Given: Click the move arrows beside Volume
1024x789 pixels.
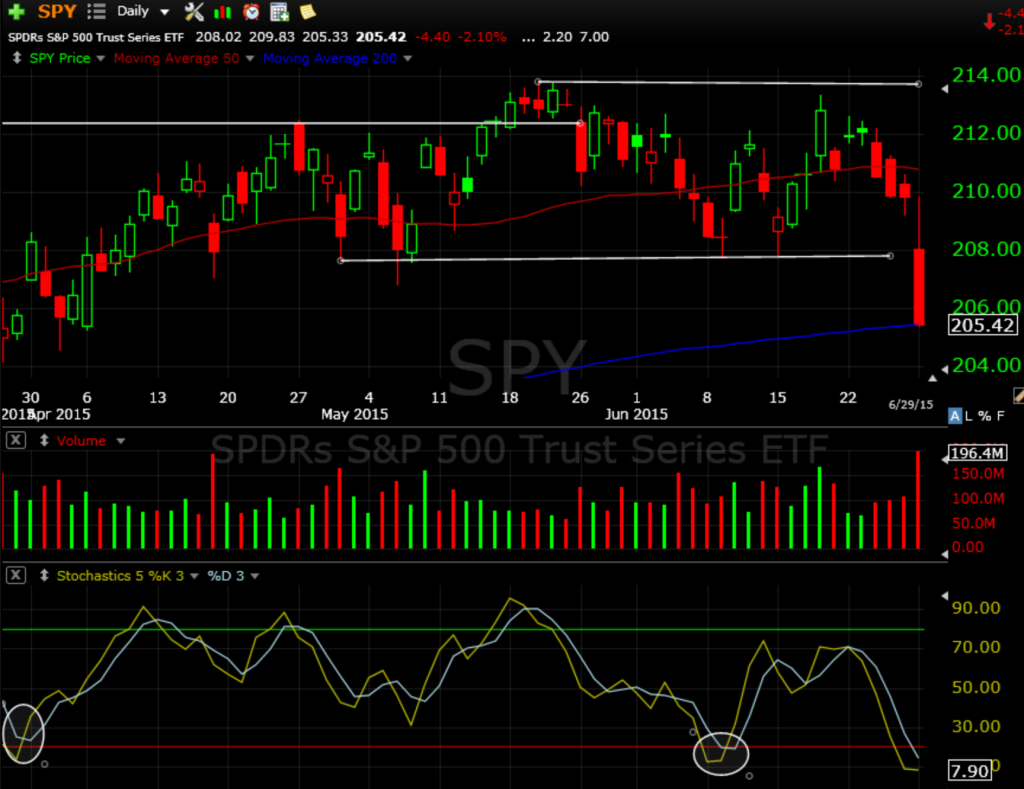Looking at the screenshot, I should pos(44,440).
